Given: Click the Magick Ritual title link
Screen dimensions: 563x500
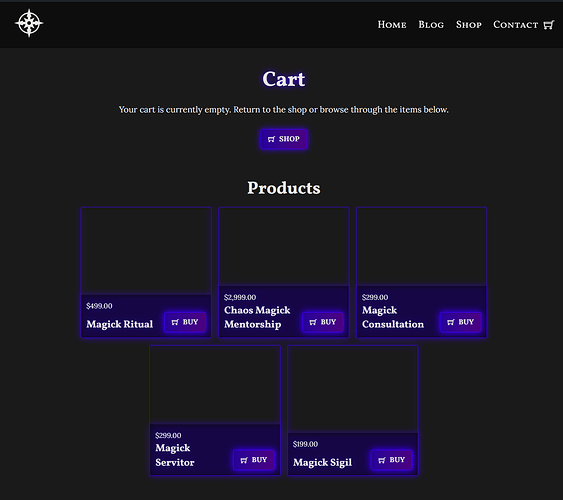Looking at the screenshot, I should (x=120, y=324).
